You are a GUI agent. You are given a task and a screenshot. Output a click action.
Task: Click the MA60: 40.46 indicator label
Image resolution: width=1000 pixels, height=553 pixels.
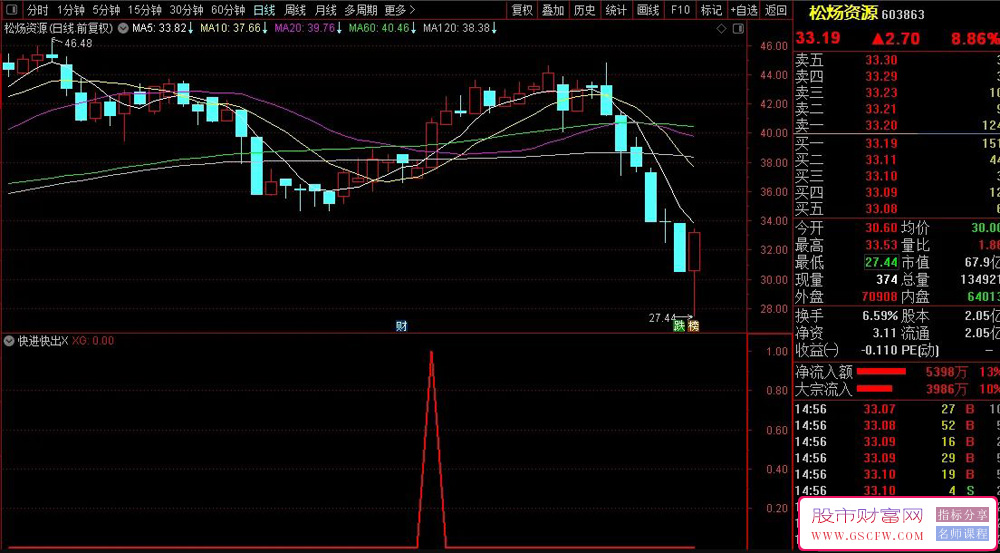383,28
